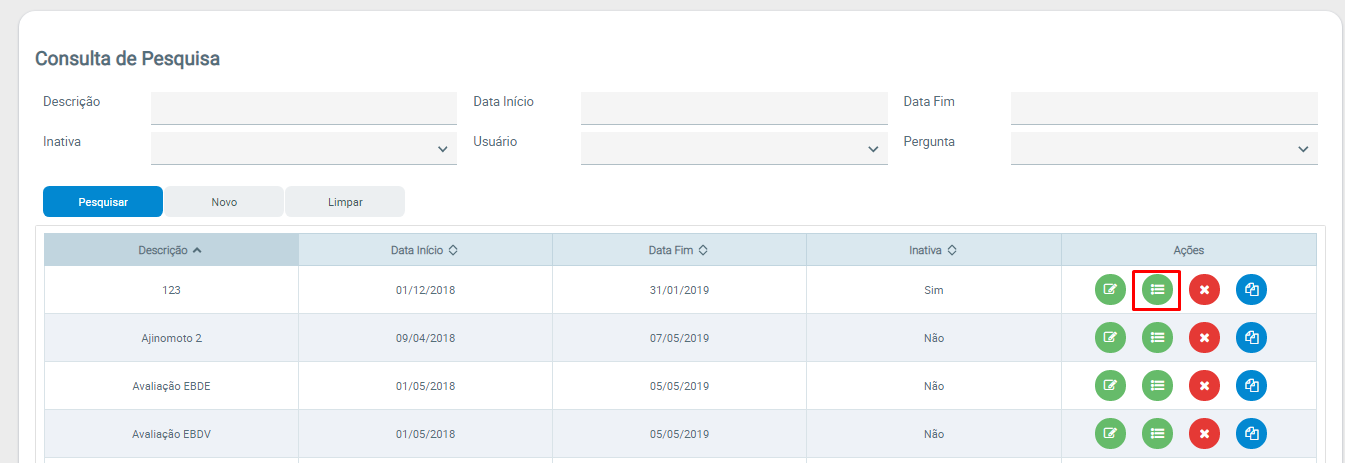Click the Novo button
This screenshot has height=463, width=1345.
coord(224,202)
